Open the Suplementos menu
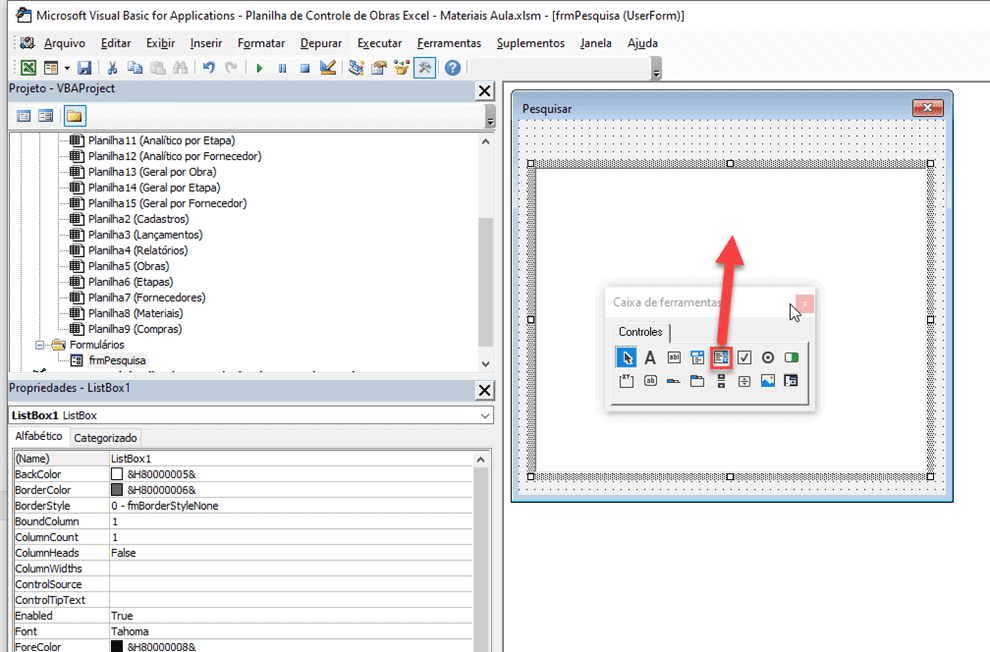This screenshot has height=652, width=990. (x=530, y=44)
